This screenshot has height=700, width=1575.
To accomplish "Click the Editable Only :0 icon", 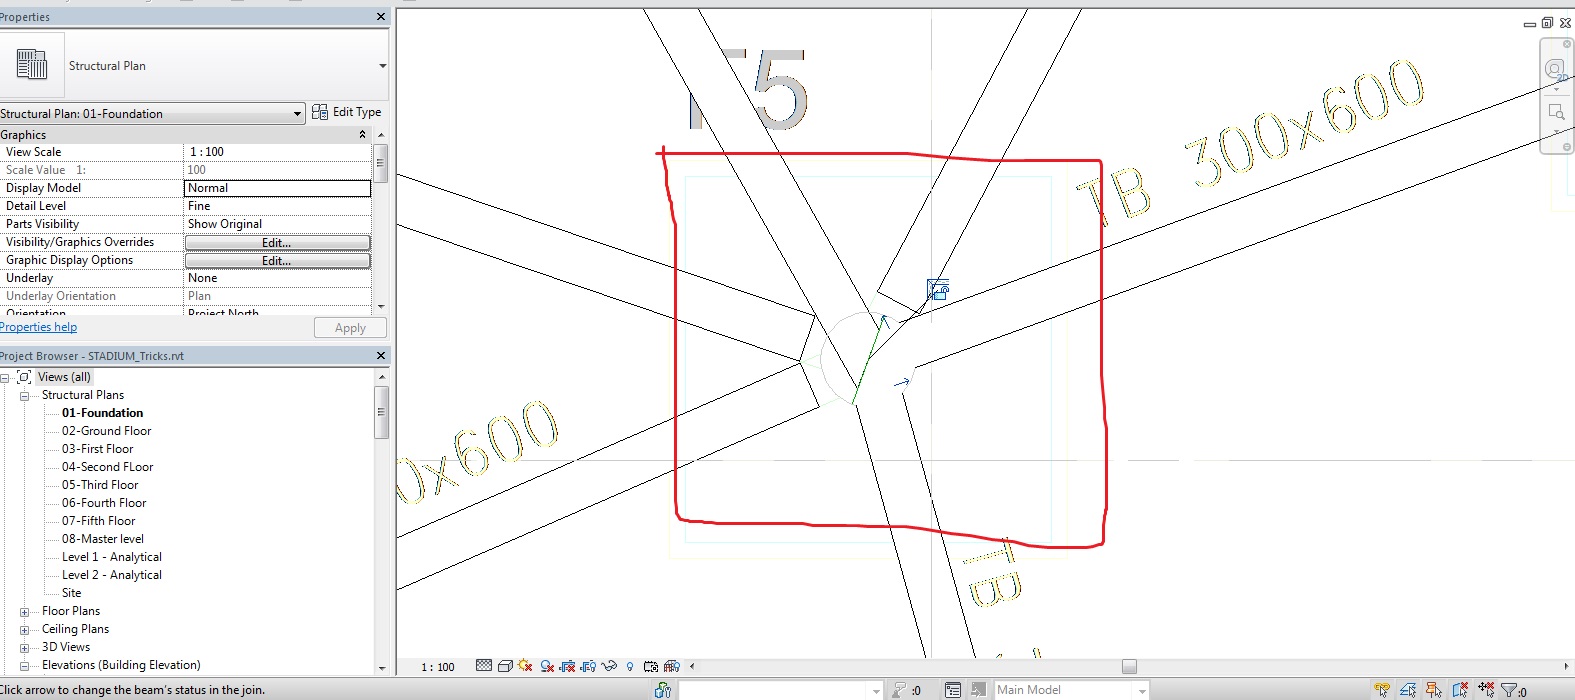I will coord(907,690).
